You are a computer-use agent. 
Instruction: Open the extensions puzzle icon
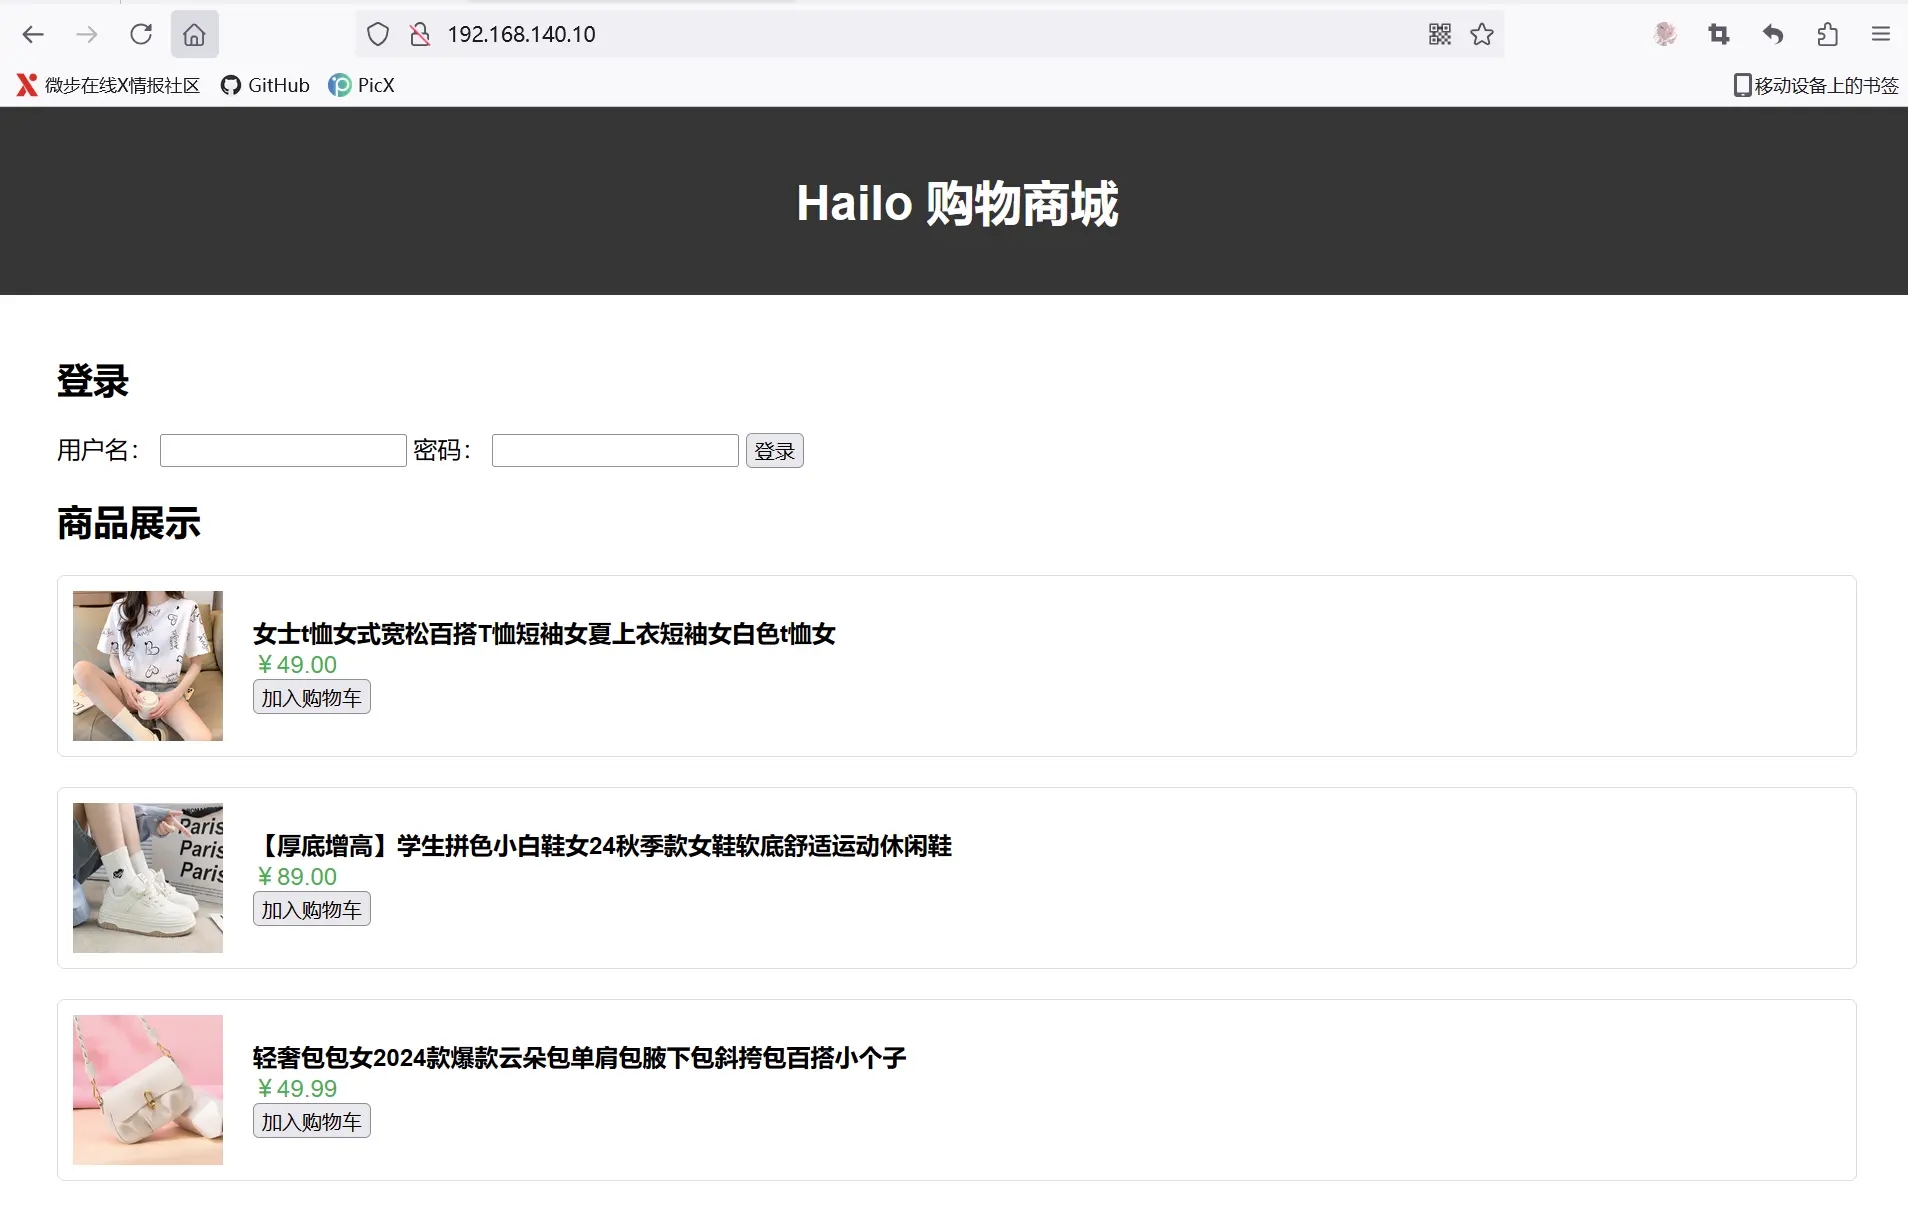1827,34
